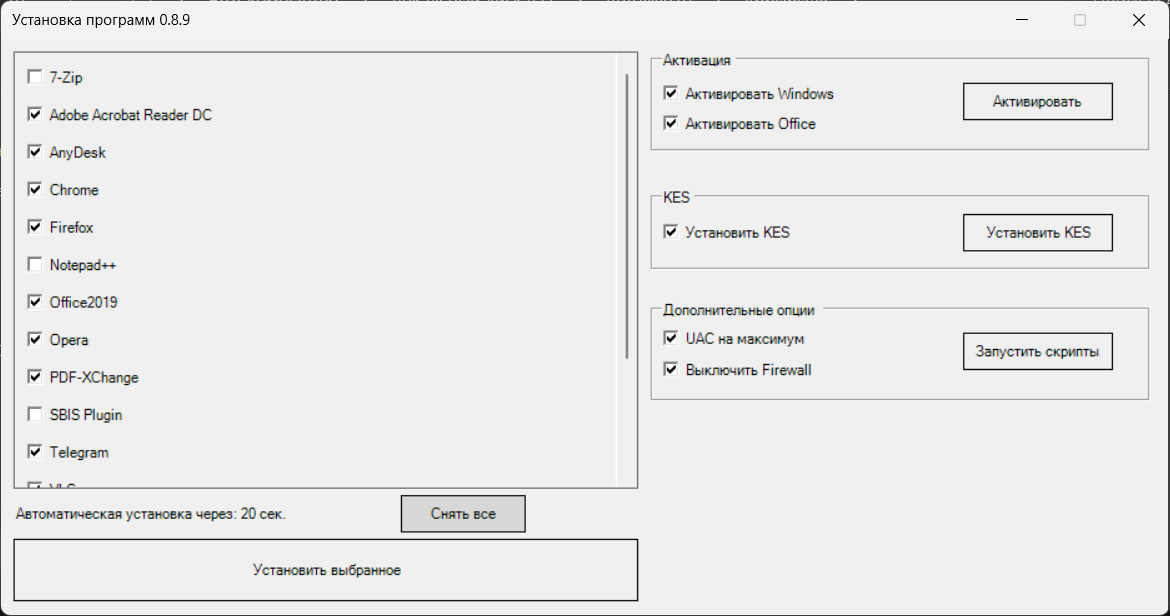Toggle Активировать Windows checkbox

point(670,93)
